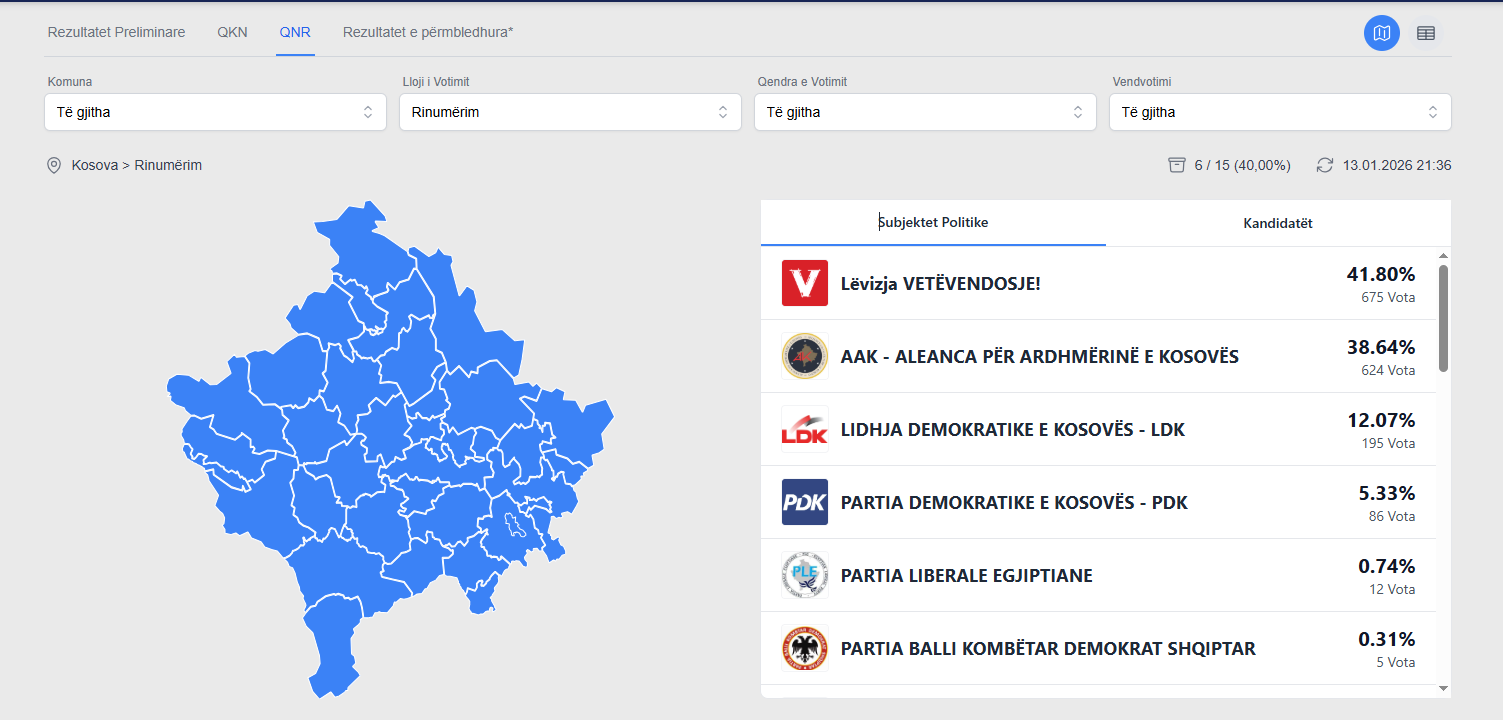Click the AAK party logo
The height and width of the screenshot is (720, 1503).
(805, 356)
